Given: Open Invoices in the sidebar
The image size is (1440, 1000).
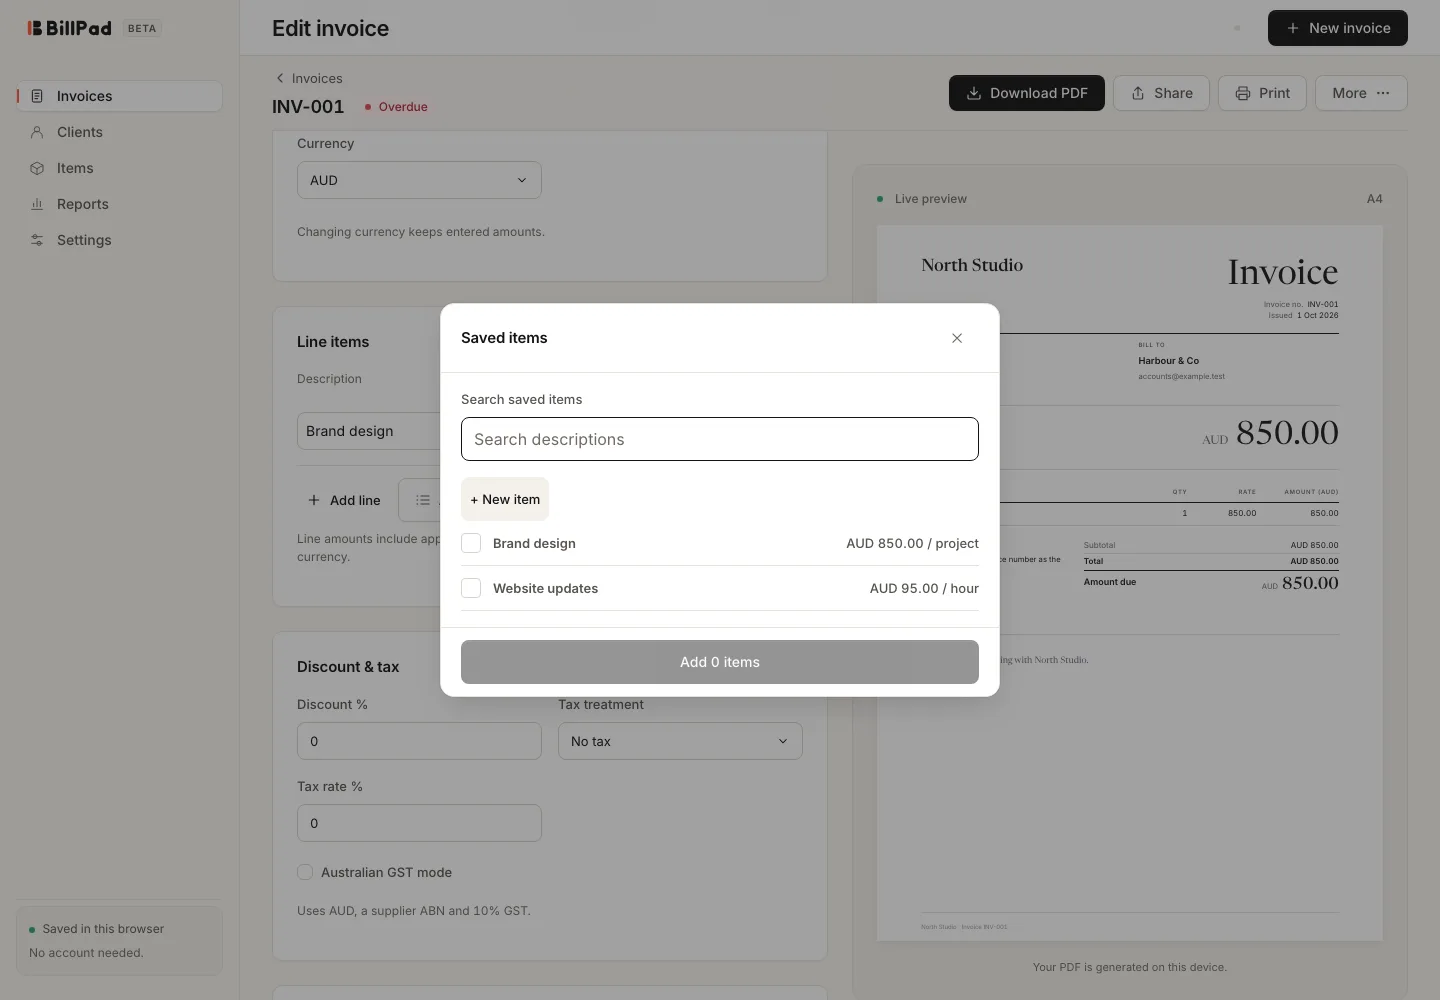Looking at the screenshot, I should coord(119,96).
